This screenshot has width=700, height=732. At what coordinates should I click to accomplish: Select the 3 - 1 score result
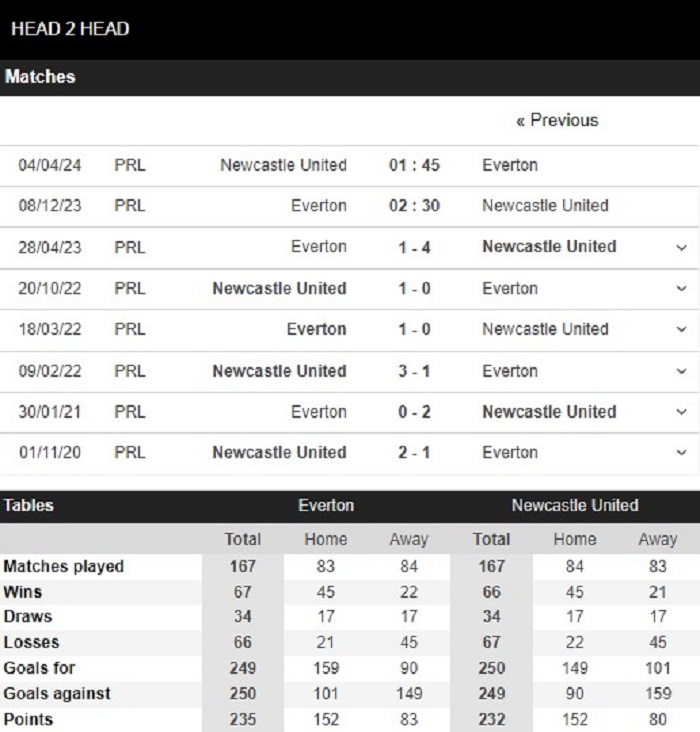coord(414,371)
